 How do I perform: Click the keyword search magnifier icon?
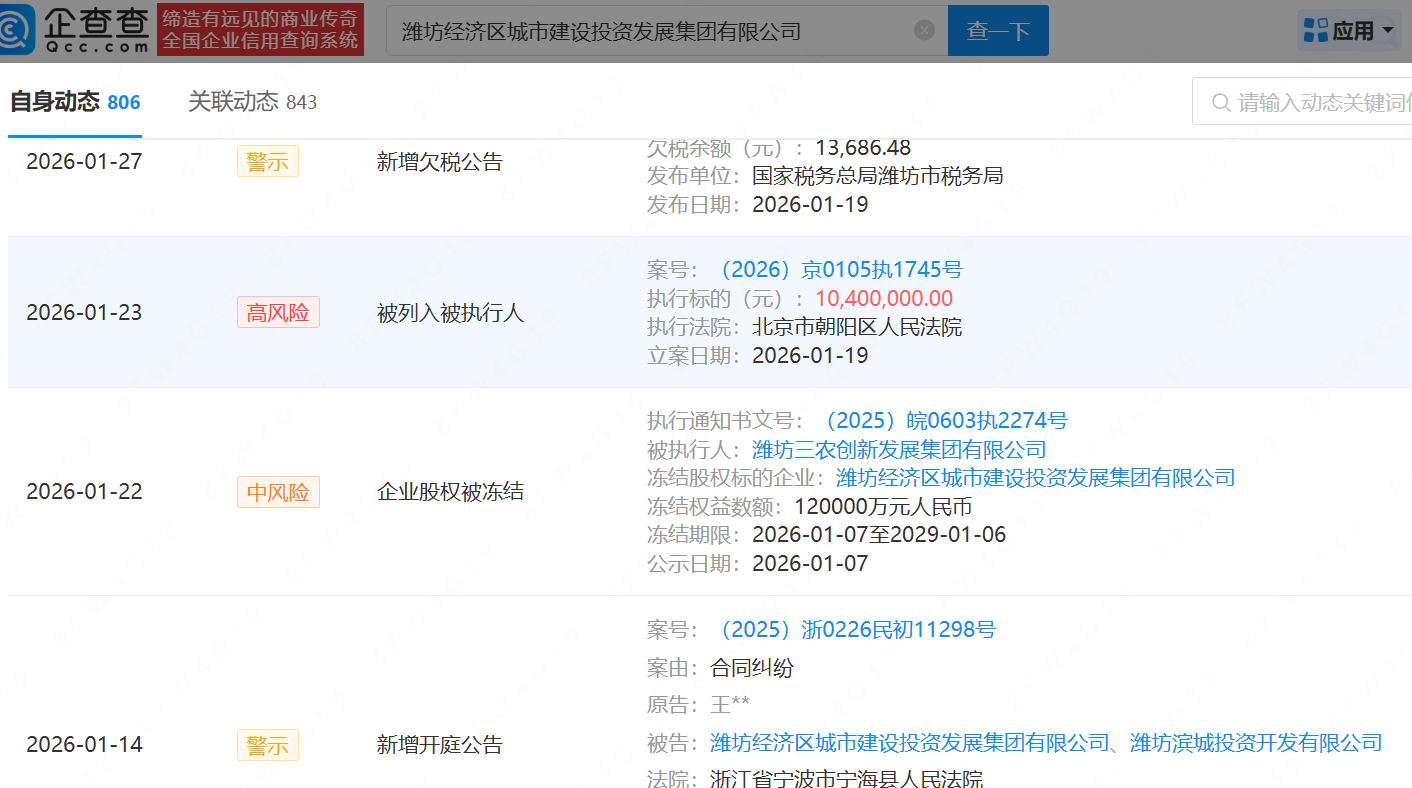[x=1220, y=103]
